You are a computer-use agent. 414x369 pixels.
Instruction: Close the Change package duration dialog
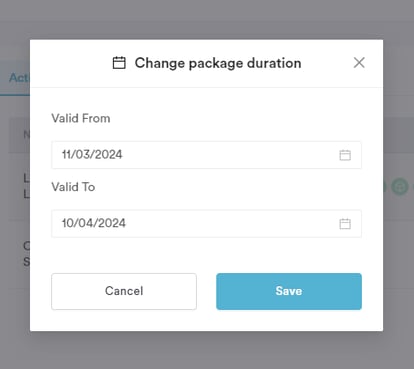(x=359, y=63)
